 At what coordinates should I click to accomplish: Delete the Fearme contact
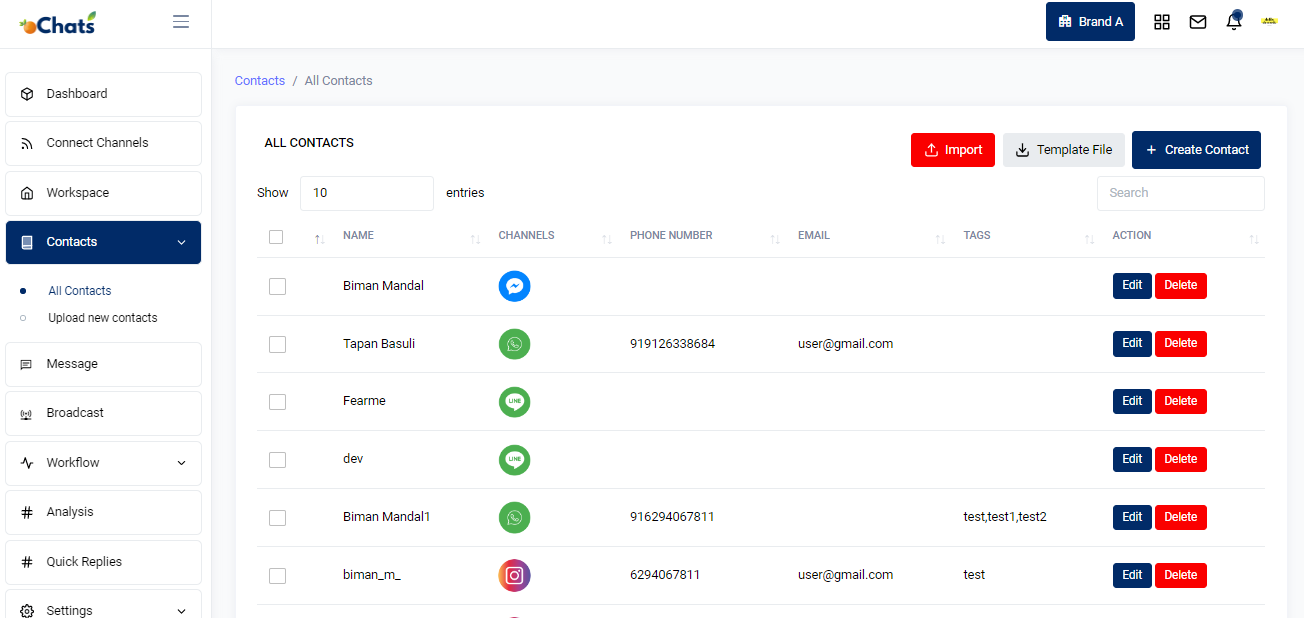(1181, 402)
